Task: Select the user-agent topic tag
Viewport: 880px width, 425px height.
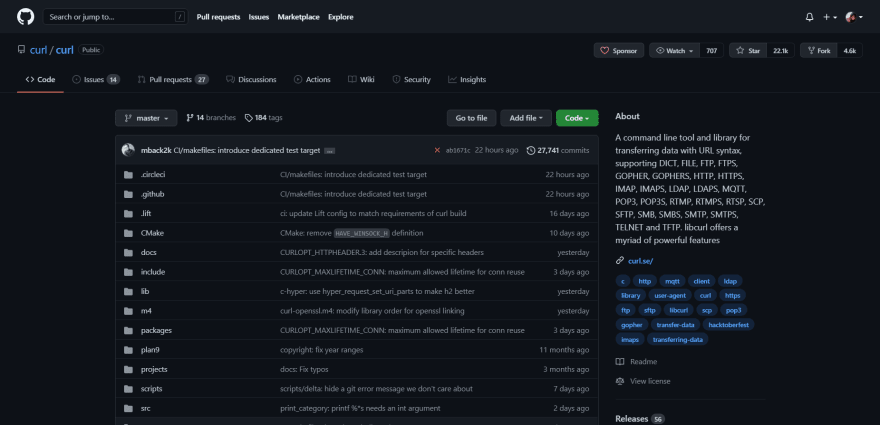Action: point(670,295)
